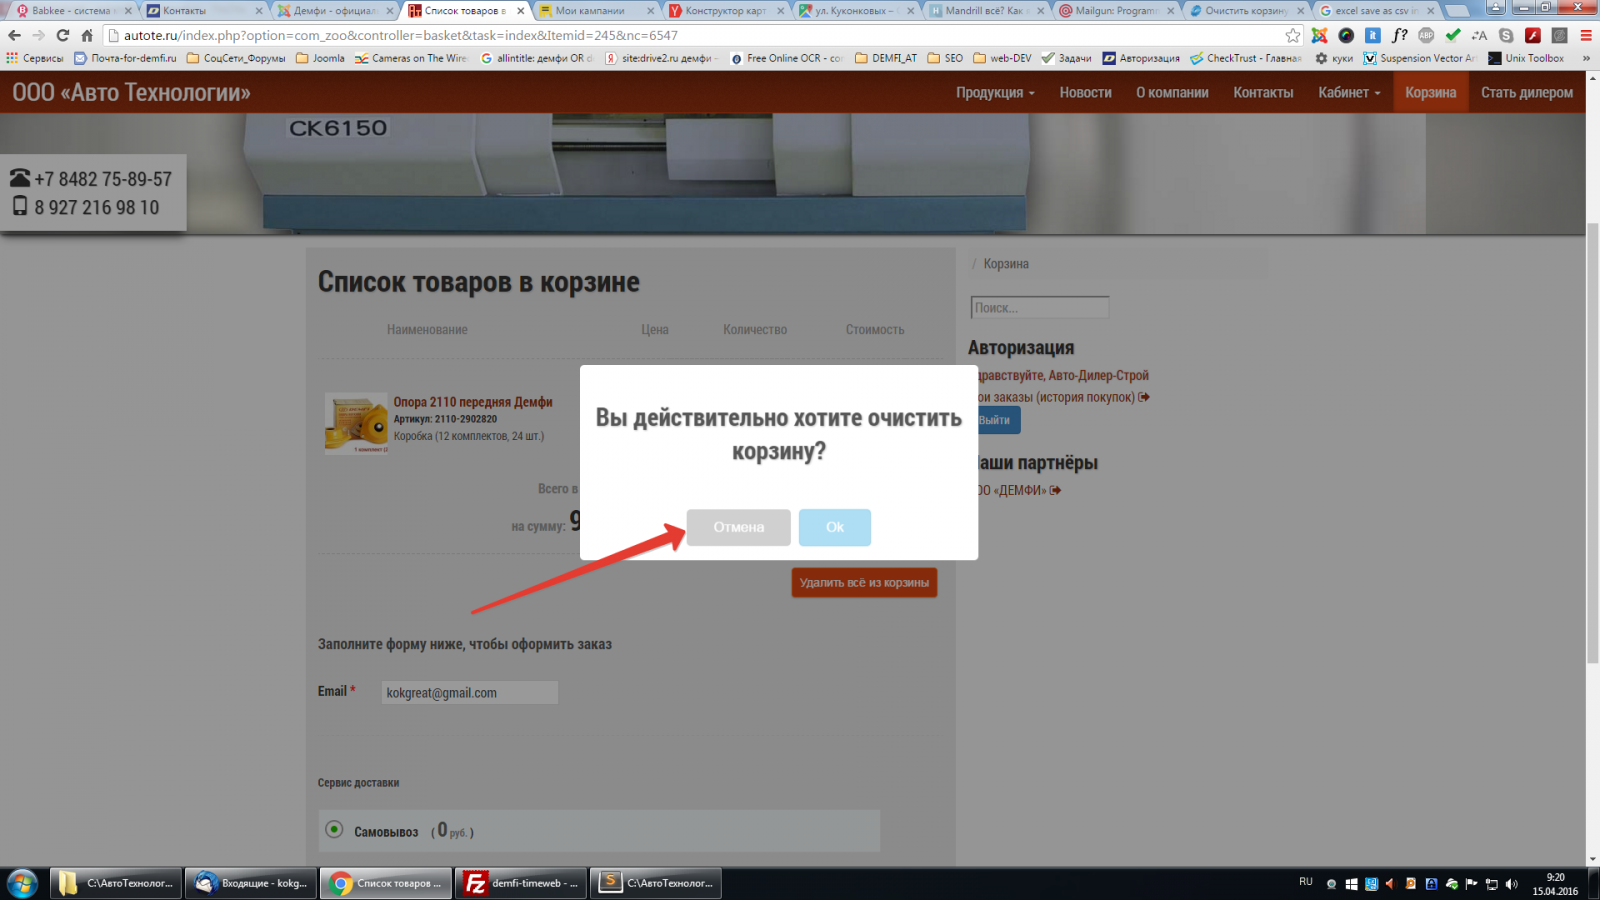This screenshot has width=1600, height=900.
Task: Bookmark page with the star icon
Action: [x=1292, y=35]
